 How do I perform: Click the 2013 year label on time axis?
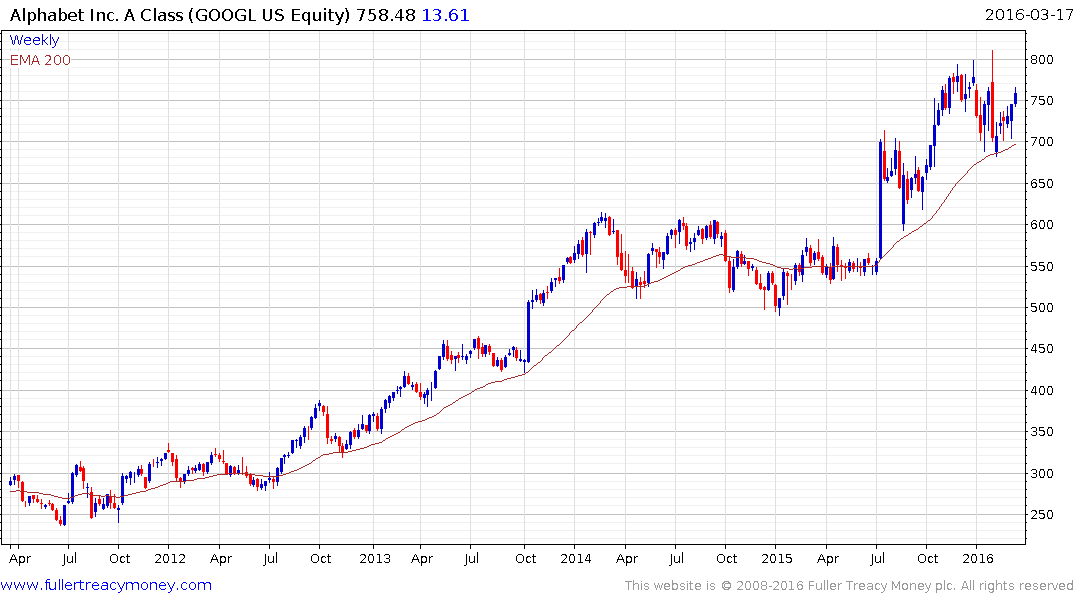[x=375, y=559]
